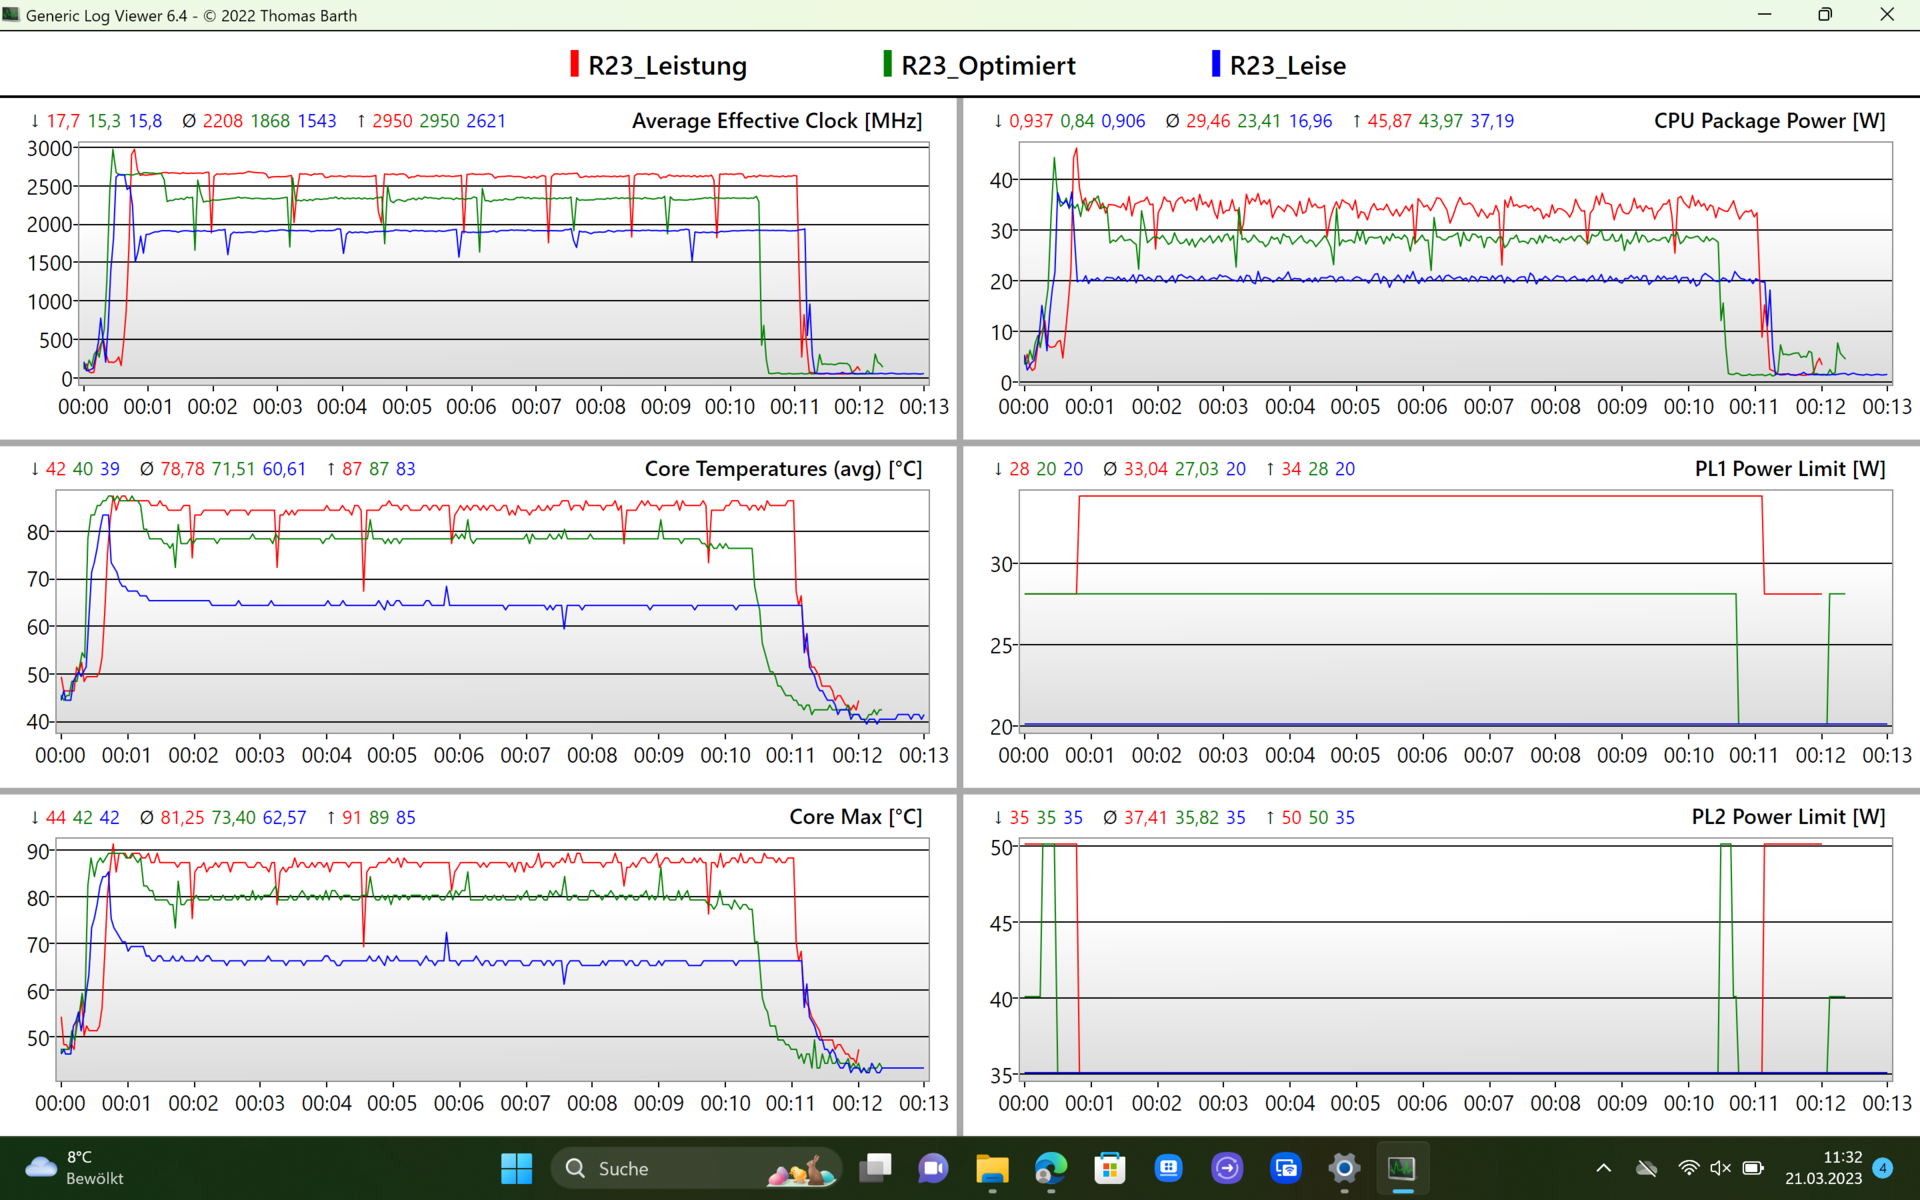Image resolution: width=1920 pixels, height=1200 pixels.
Task: Open the Teams Chat taskbar icon
Action: pos(933,1168)
